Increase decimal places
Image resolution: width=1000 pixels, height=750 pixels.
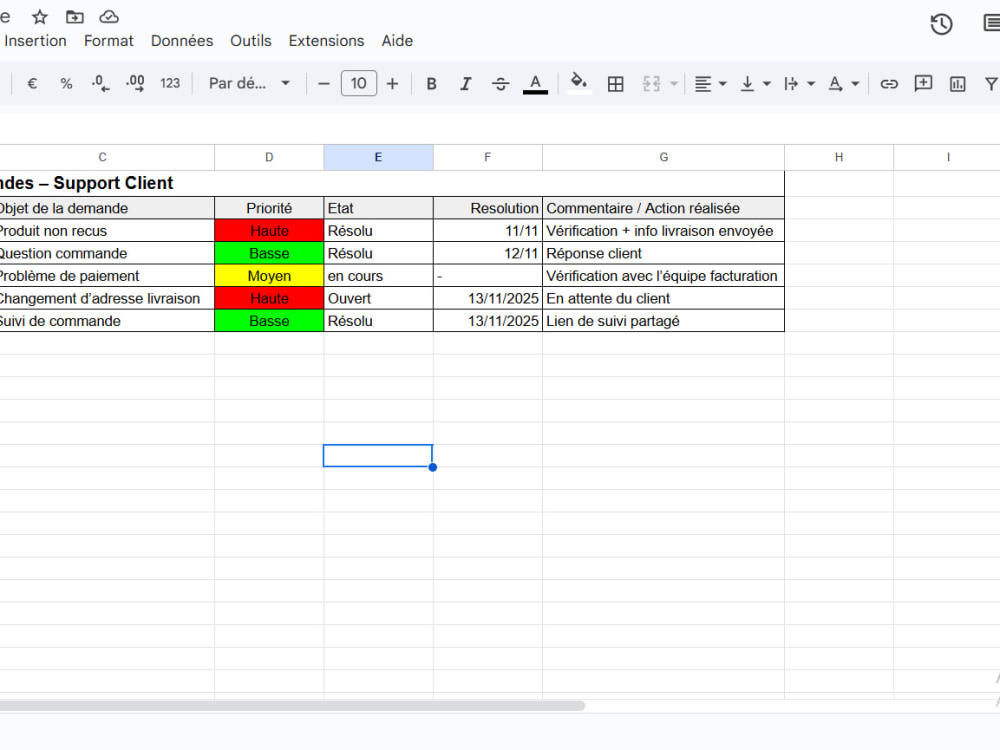pos(135,84)
